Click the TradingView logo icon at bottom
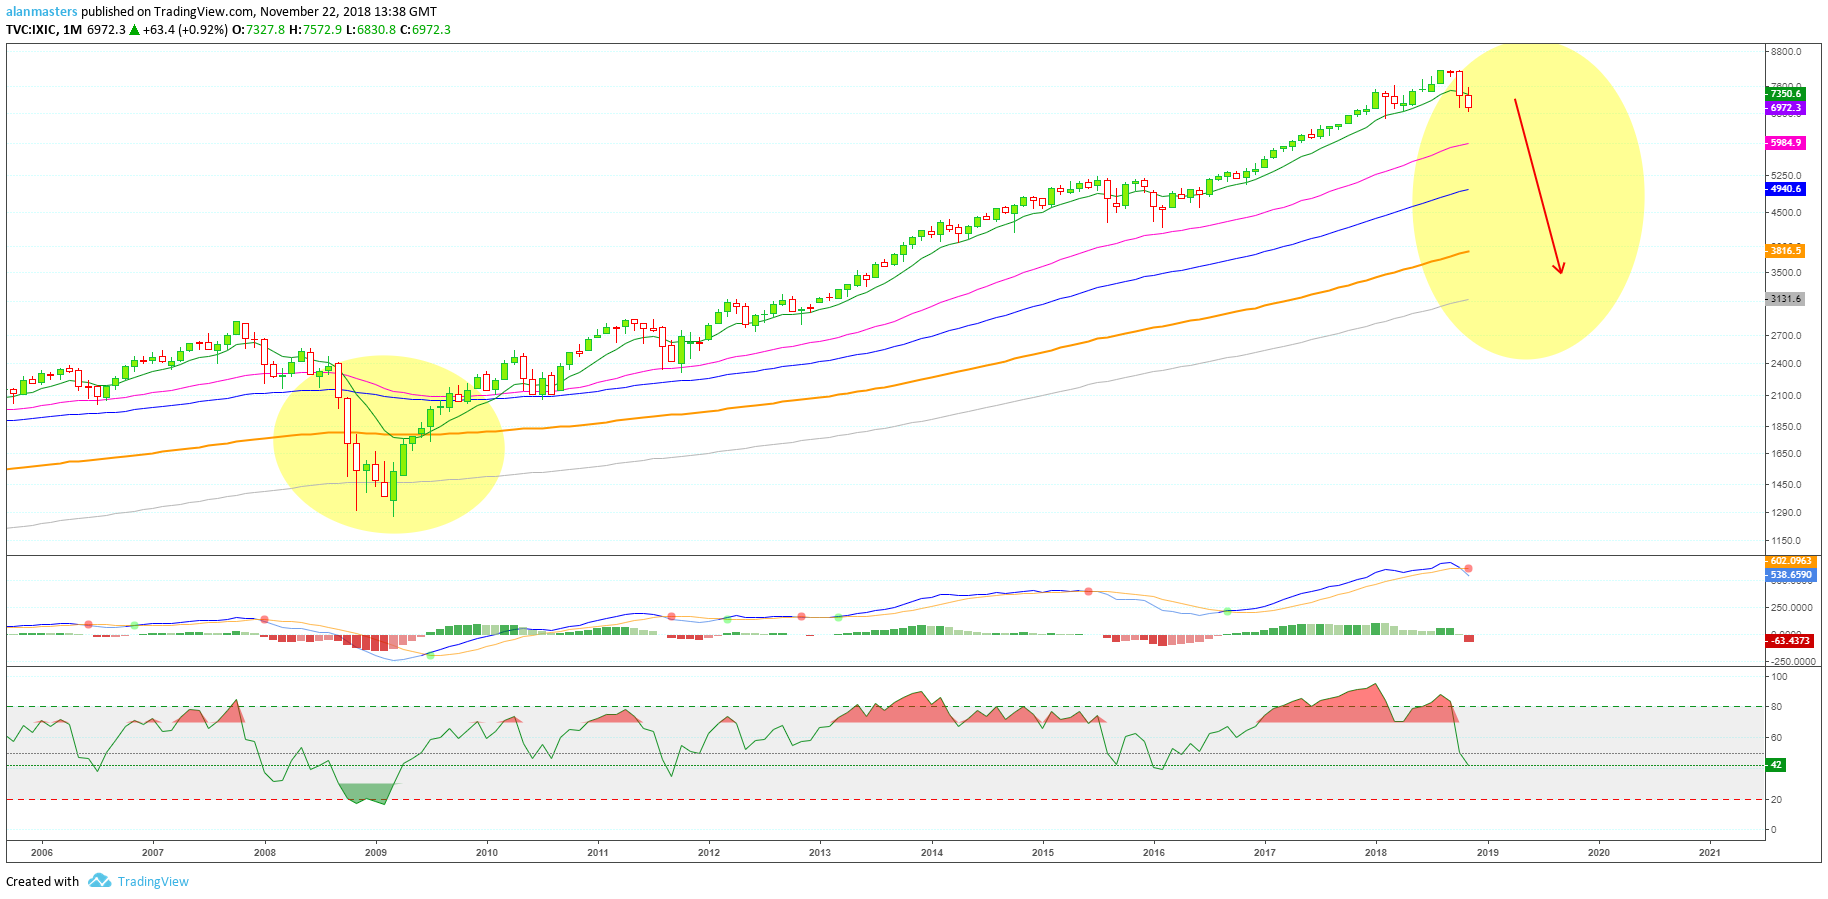The image size is (1828, 899). 99,881
